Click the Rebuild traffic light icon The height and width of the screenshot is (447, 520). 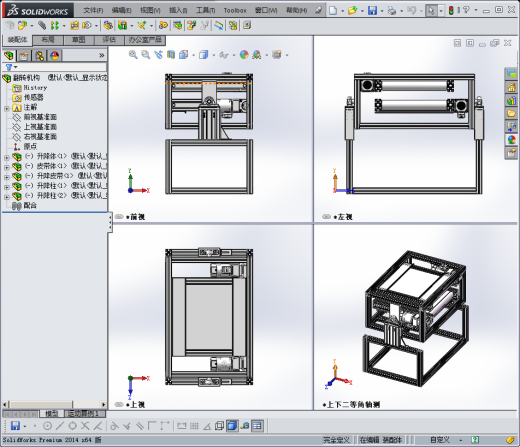click(451, 11)
